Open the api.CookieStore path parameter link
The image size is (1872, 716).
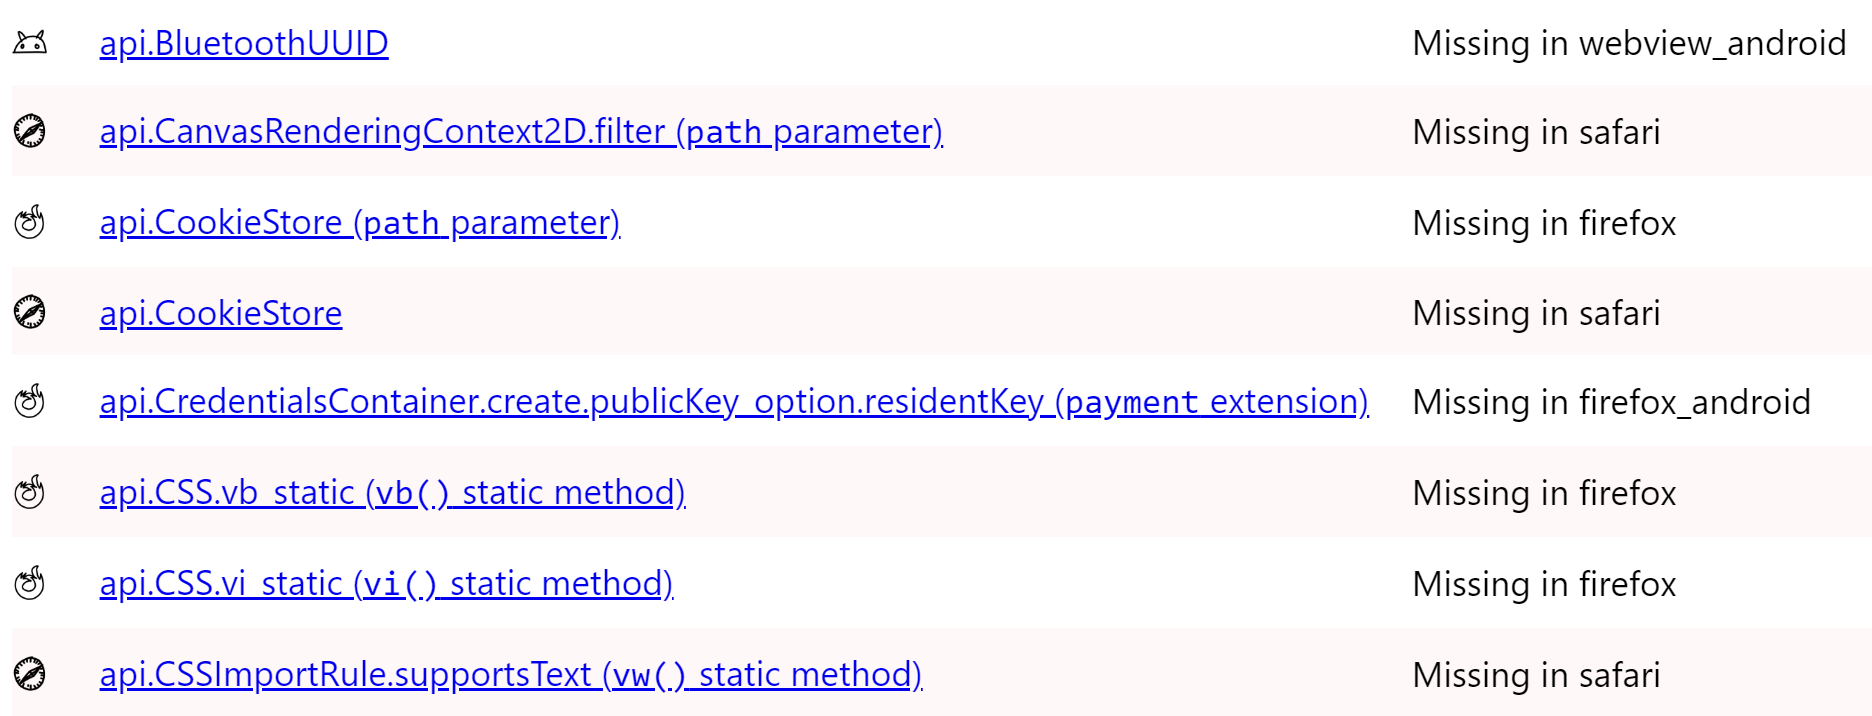pyautogui.click(x=359, y=221)
